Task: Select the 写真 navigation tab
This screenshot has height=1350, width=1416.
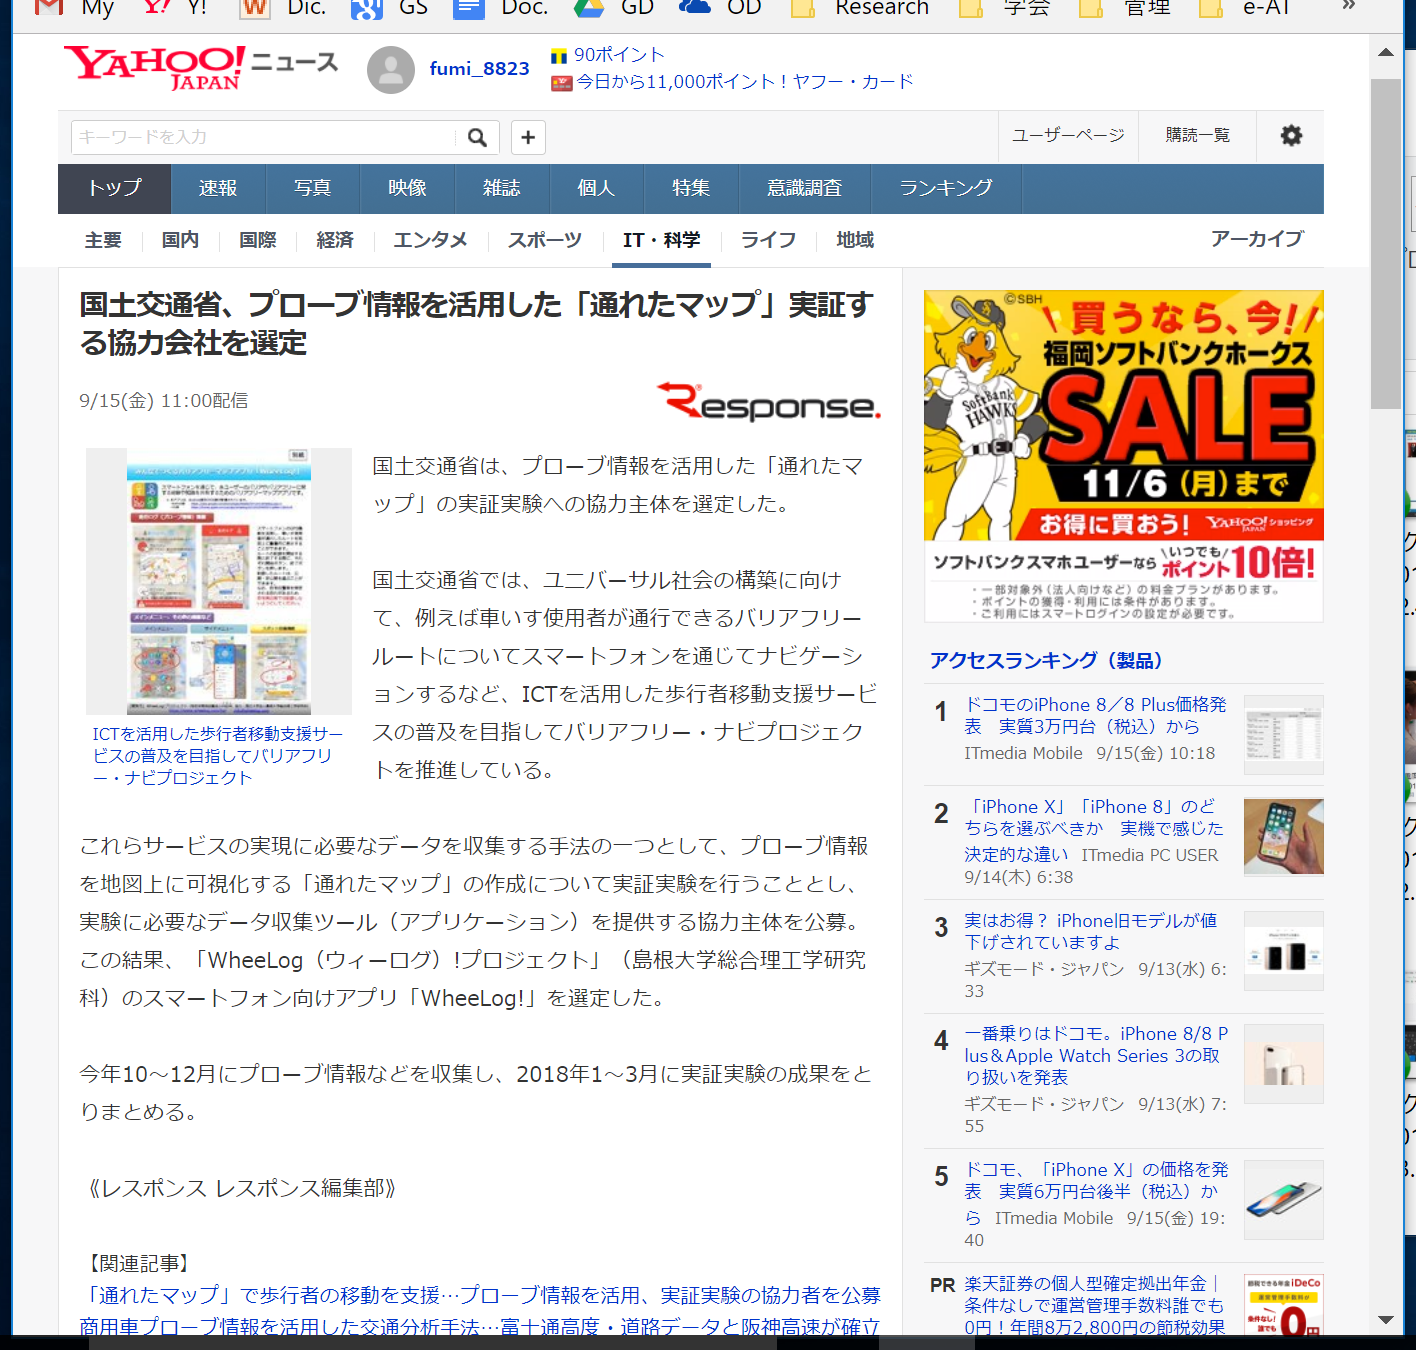Action: 312,188
